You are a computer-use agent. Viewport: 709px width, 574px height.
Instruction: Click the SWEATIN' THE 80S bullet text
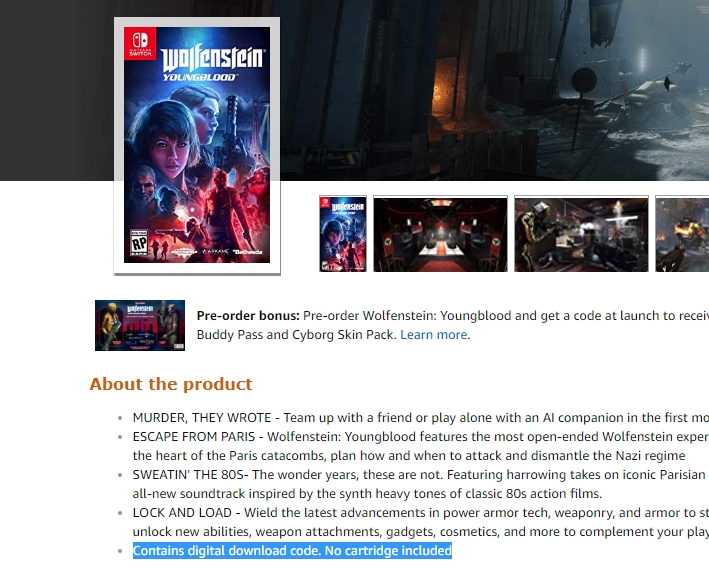click(421, 484)
